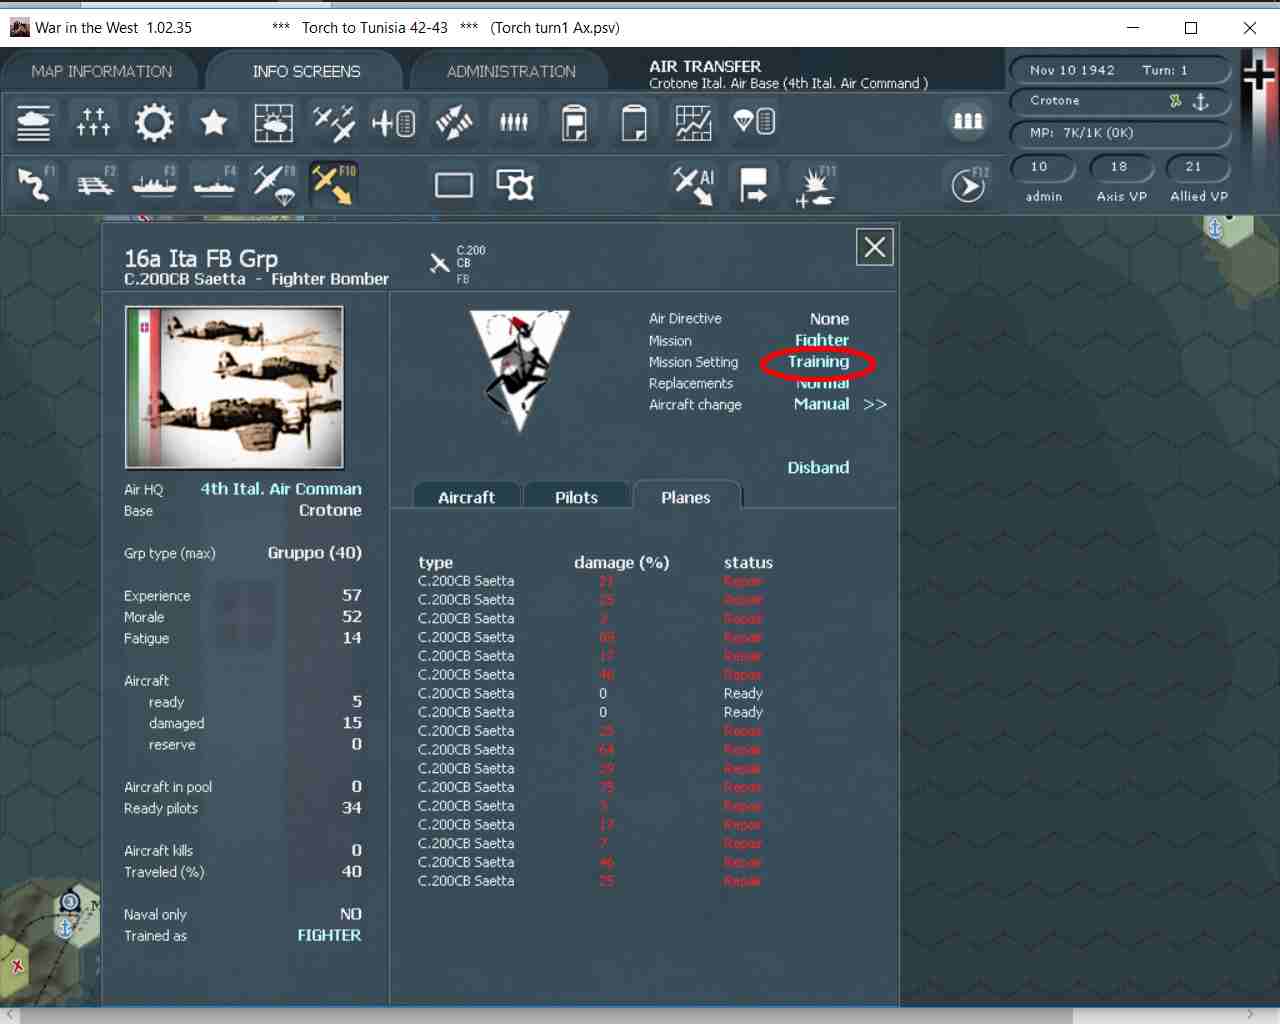Select the F9 airborne drop mode icon
Image resolution: width=1280 pixels, height=1024 pixels.
click(274, 184)
